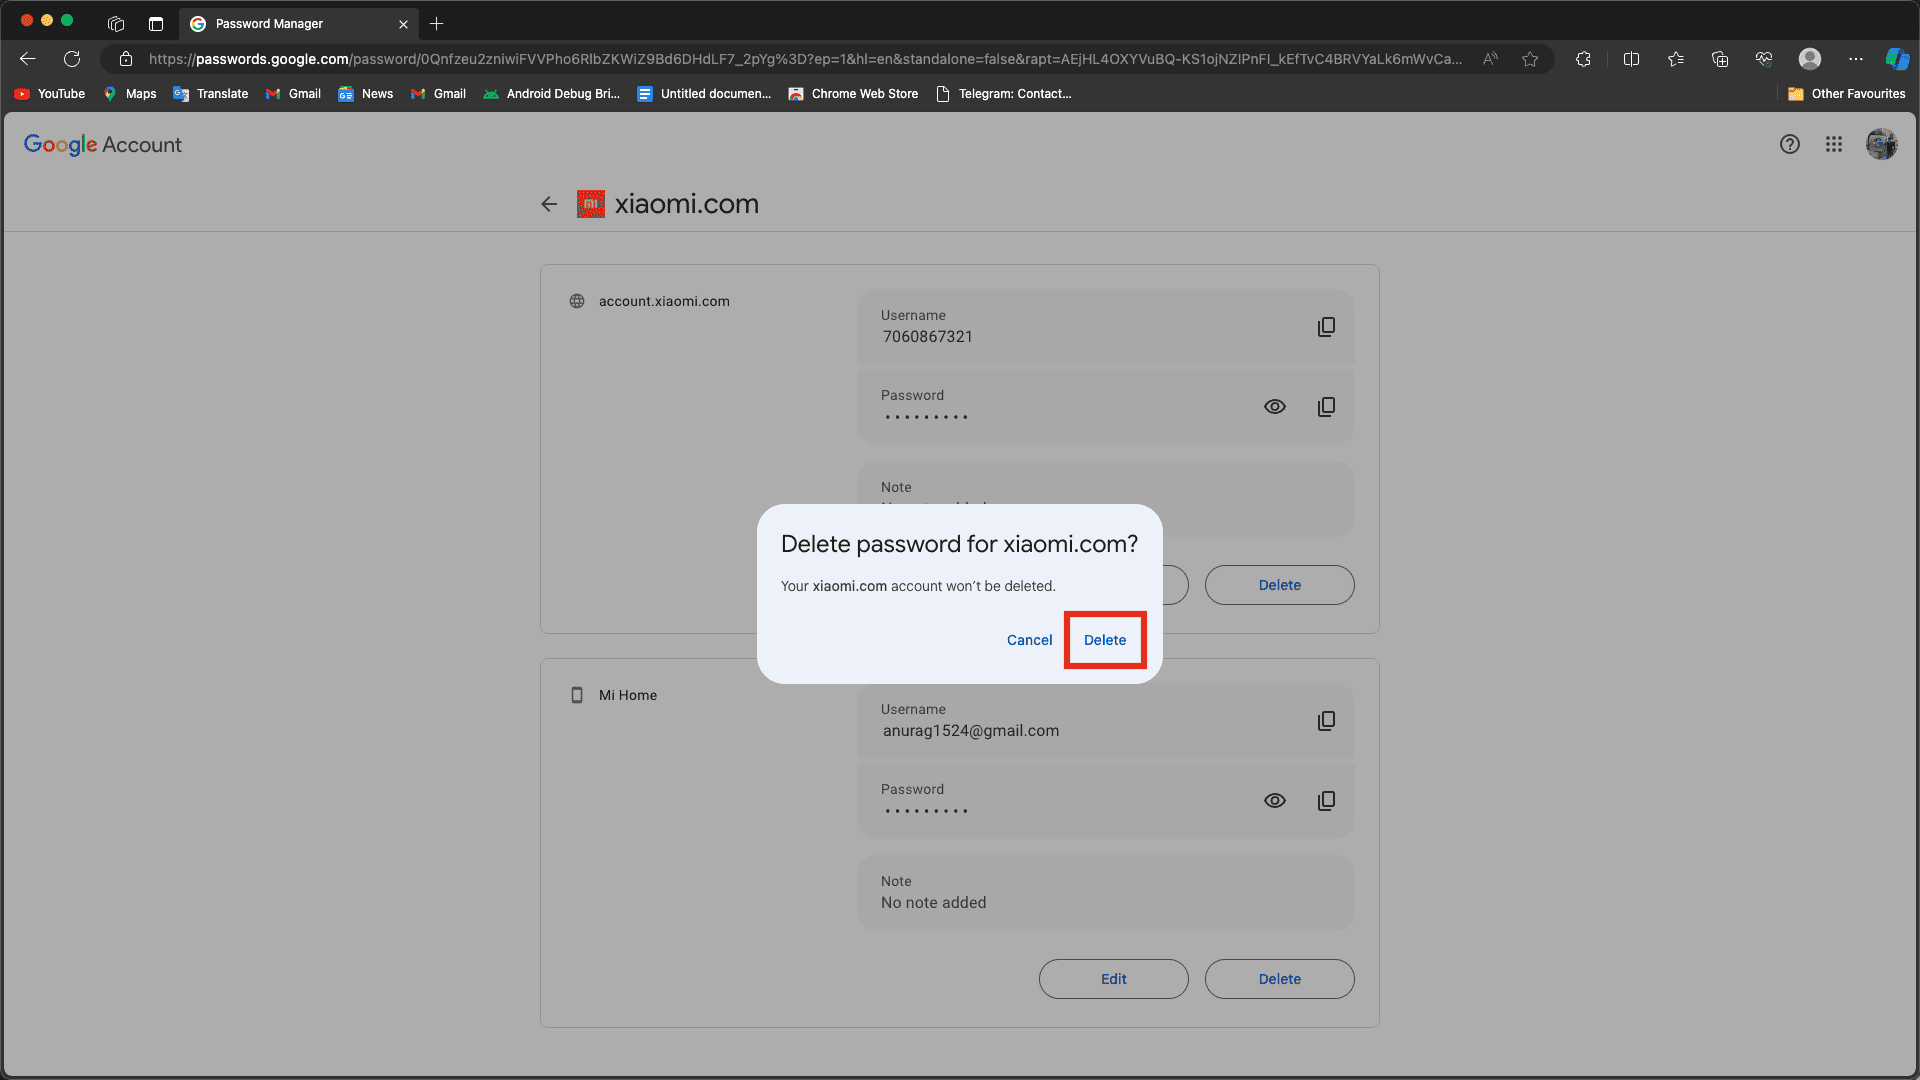Delete the Mi Home saved password

[x=1279, y=979]
